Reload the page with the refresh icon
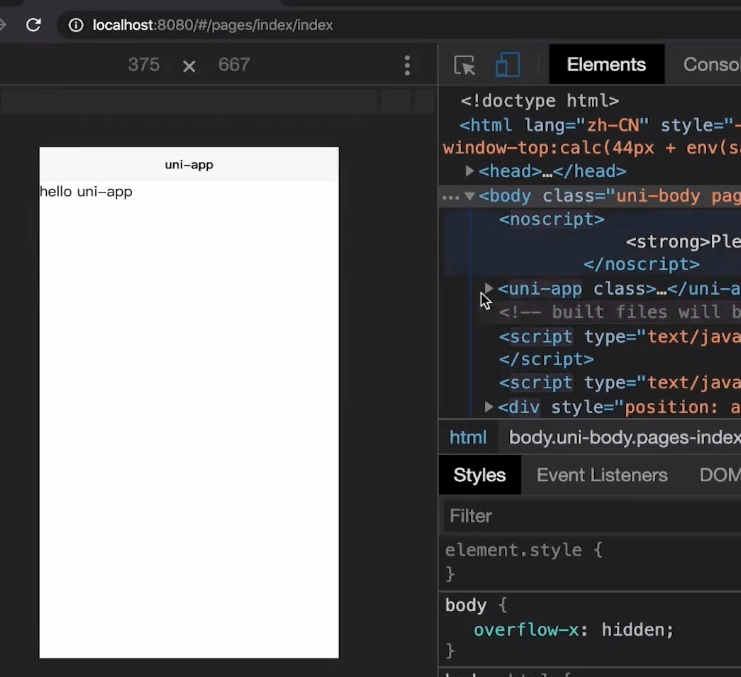Screen dimensions: 741x677 pyautogui.click(x=33, y=25)
